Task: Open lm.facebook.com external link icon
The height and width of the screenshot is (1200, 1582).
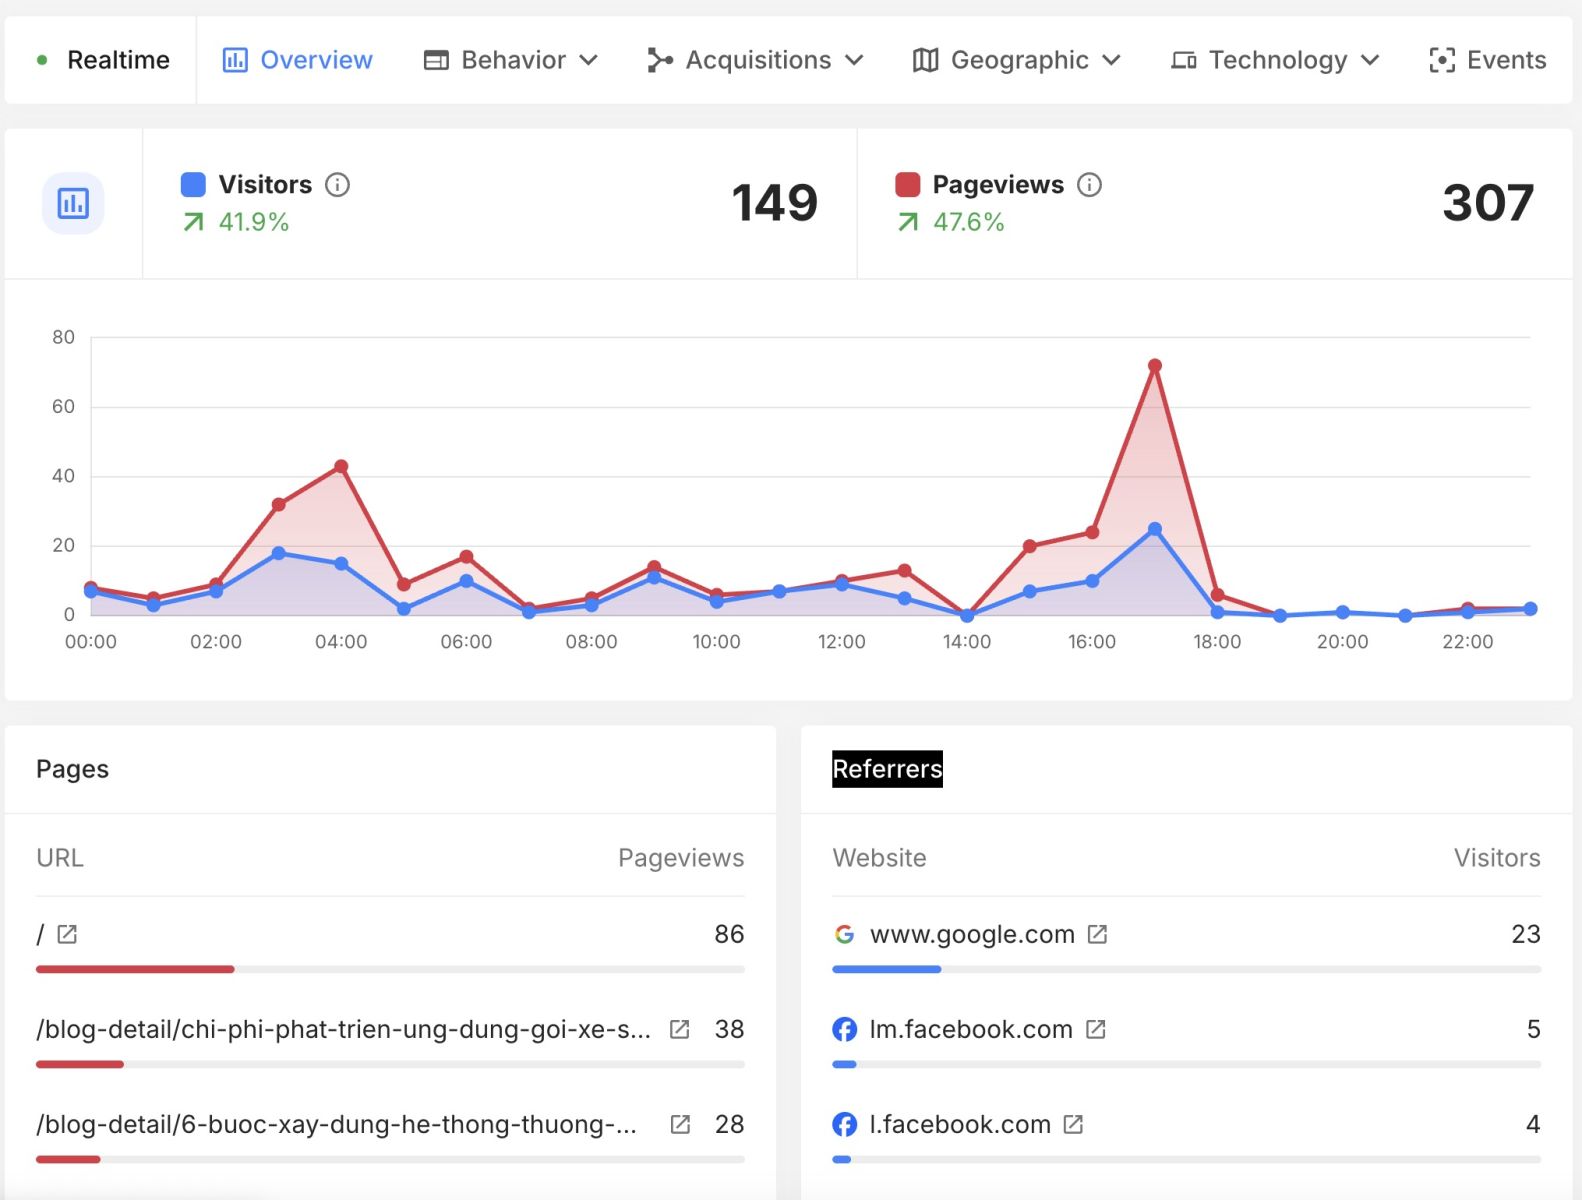Action: pos(1095,1029)
